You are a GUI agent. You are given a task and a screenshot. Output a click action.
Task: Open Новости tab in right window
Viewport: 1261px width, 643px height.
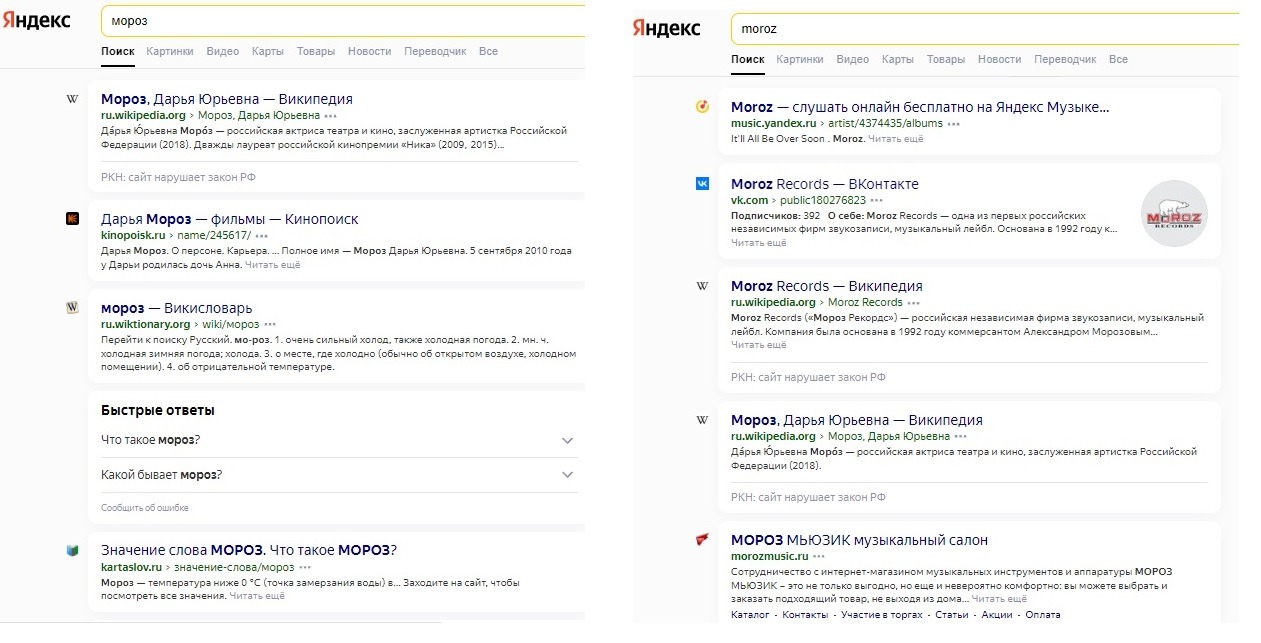tap(1000, 59)
